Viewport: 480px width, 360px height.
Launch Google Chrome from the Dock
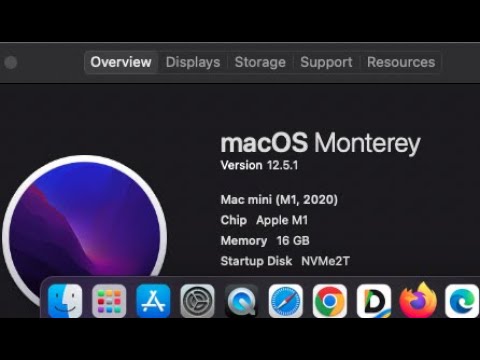(330, 301)
